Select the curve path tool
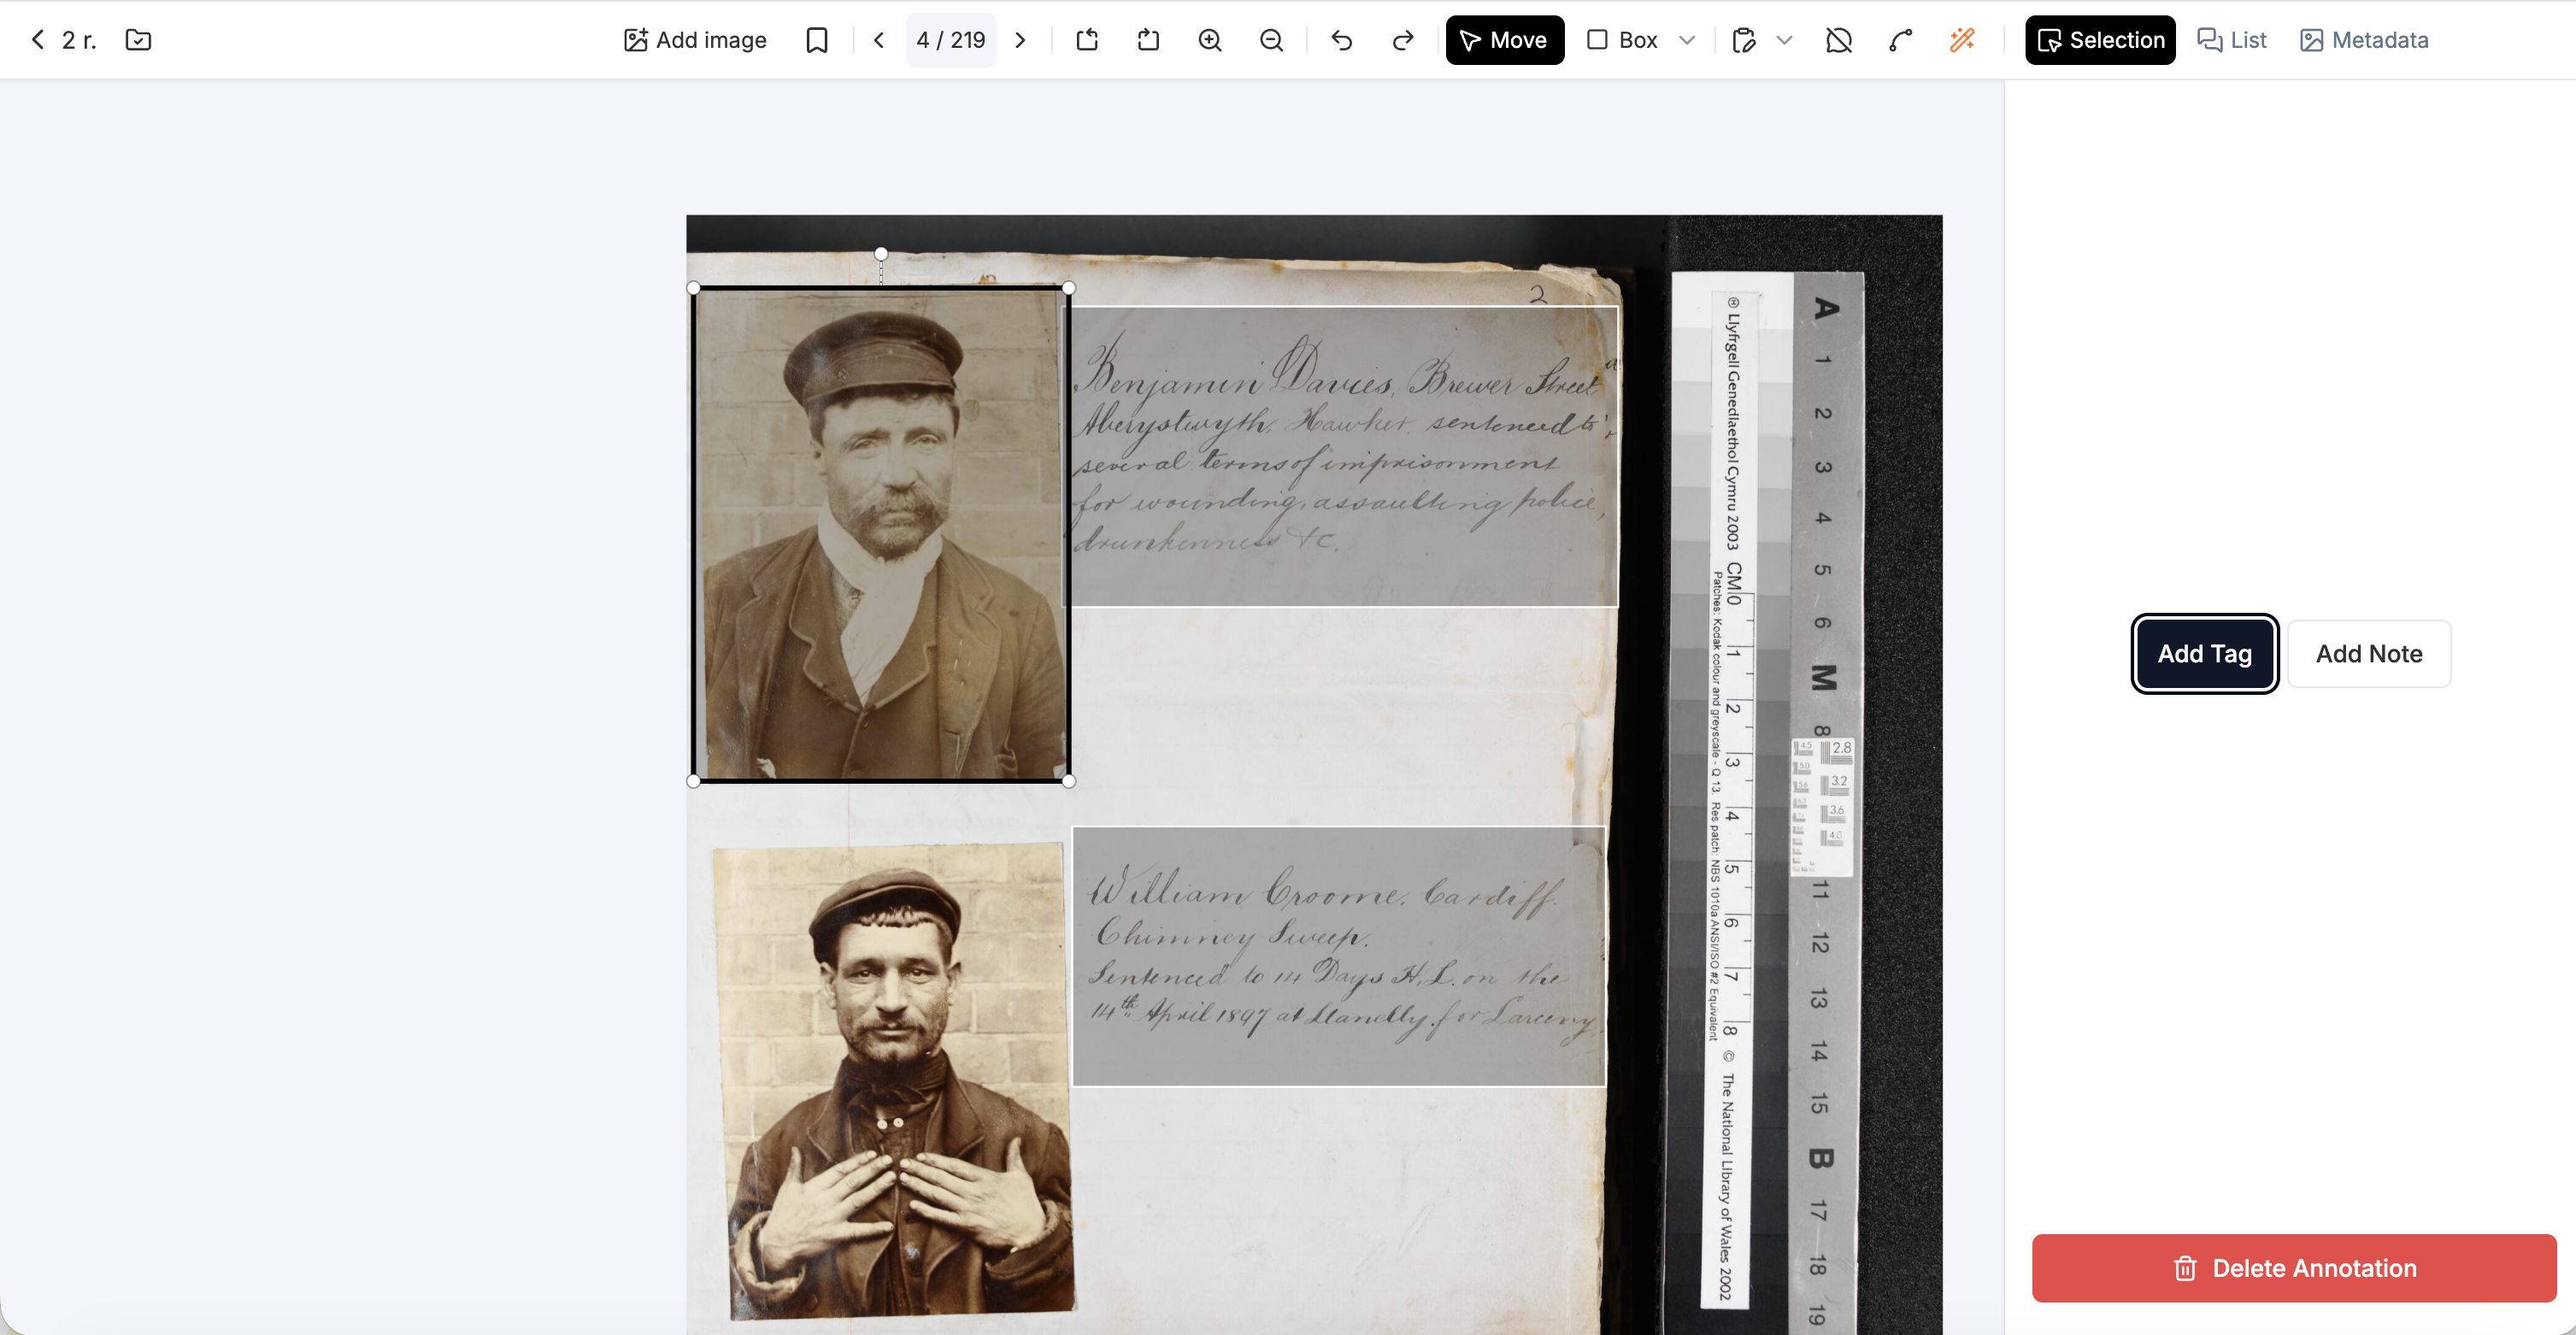 (1900, 40)
